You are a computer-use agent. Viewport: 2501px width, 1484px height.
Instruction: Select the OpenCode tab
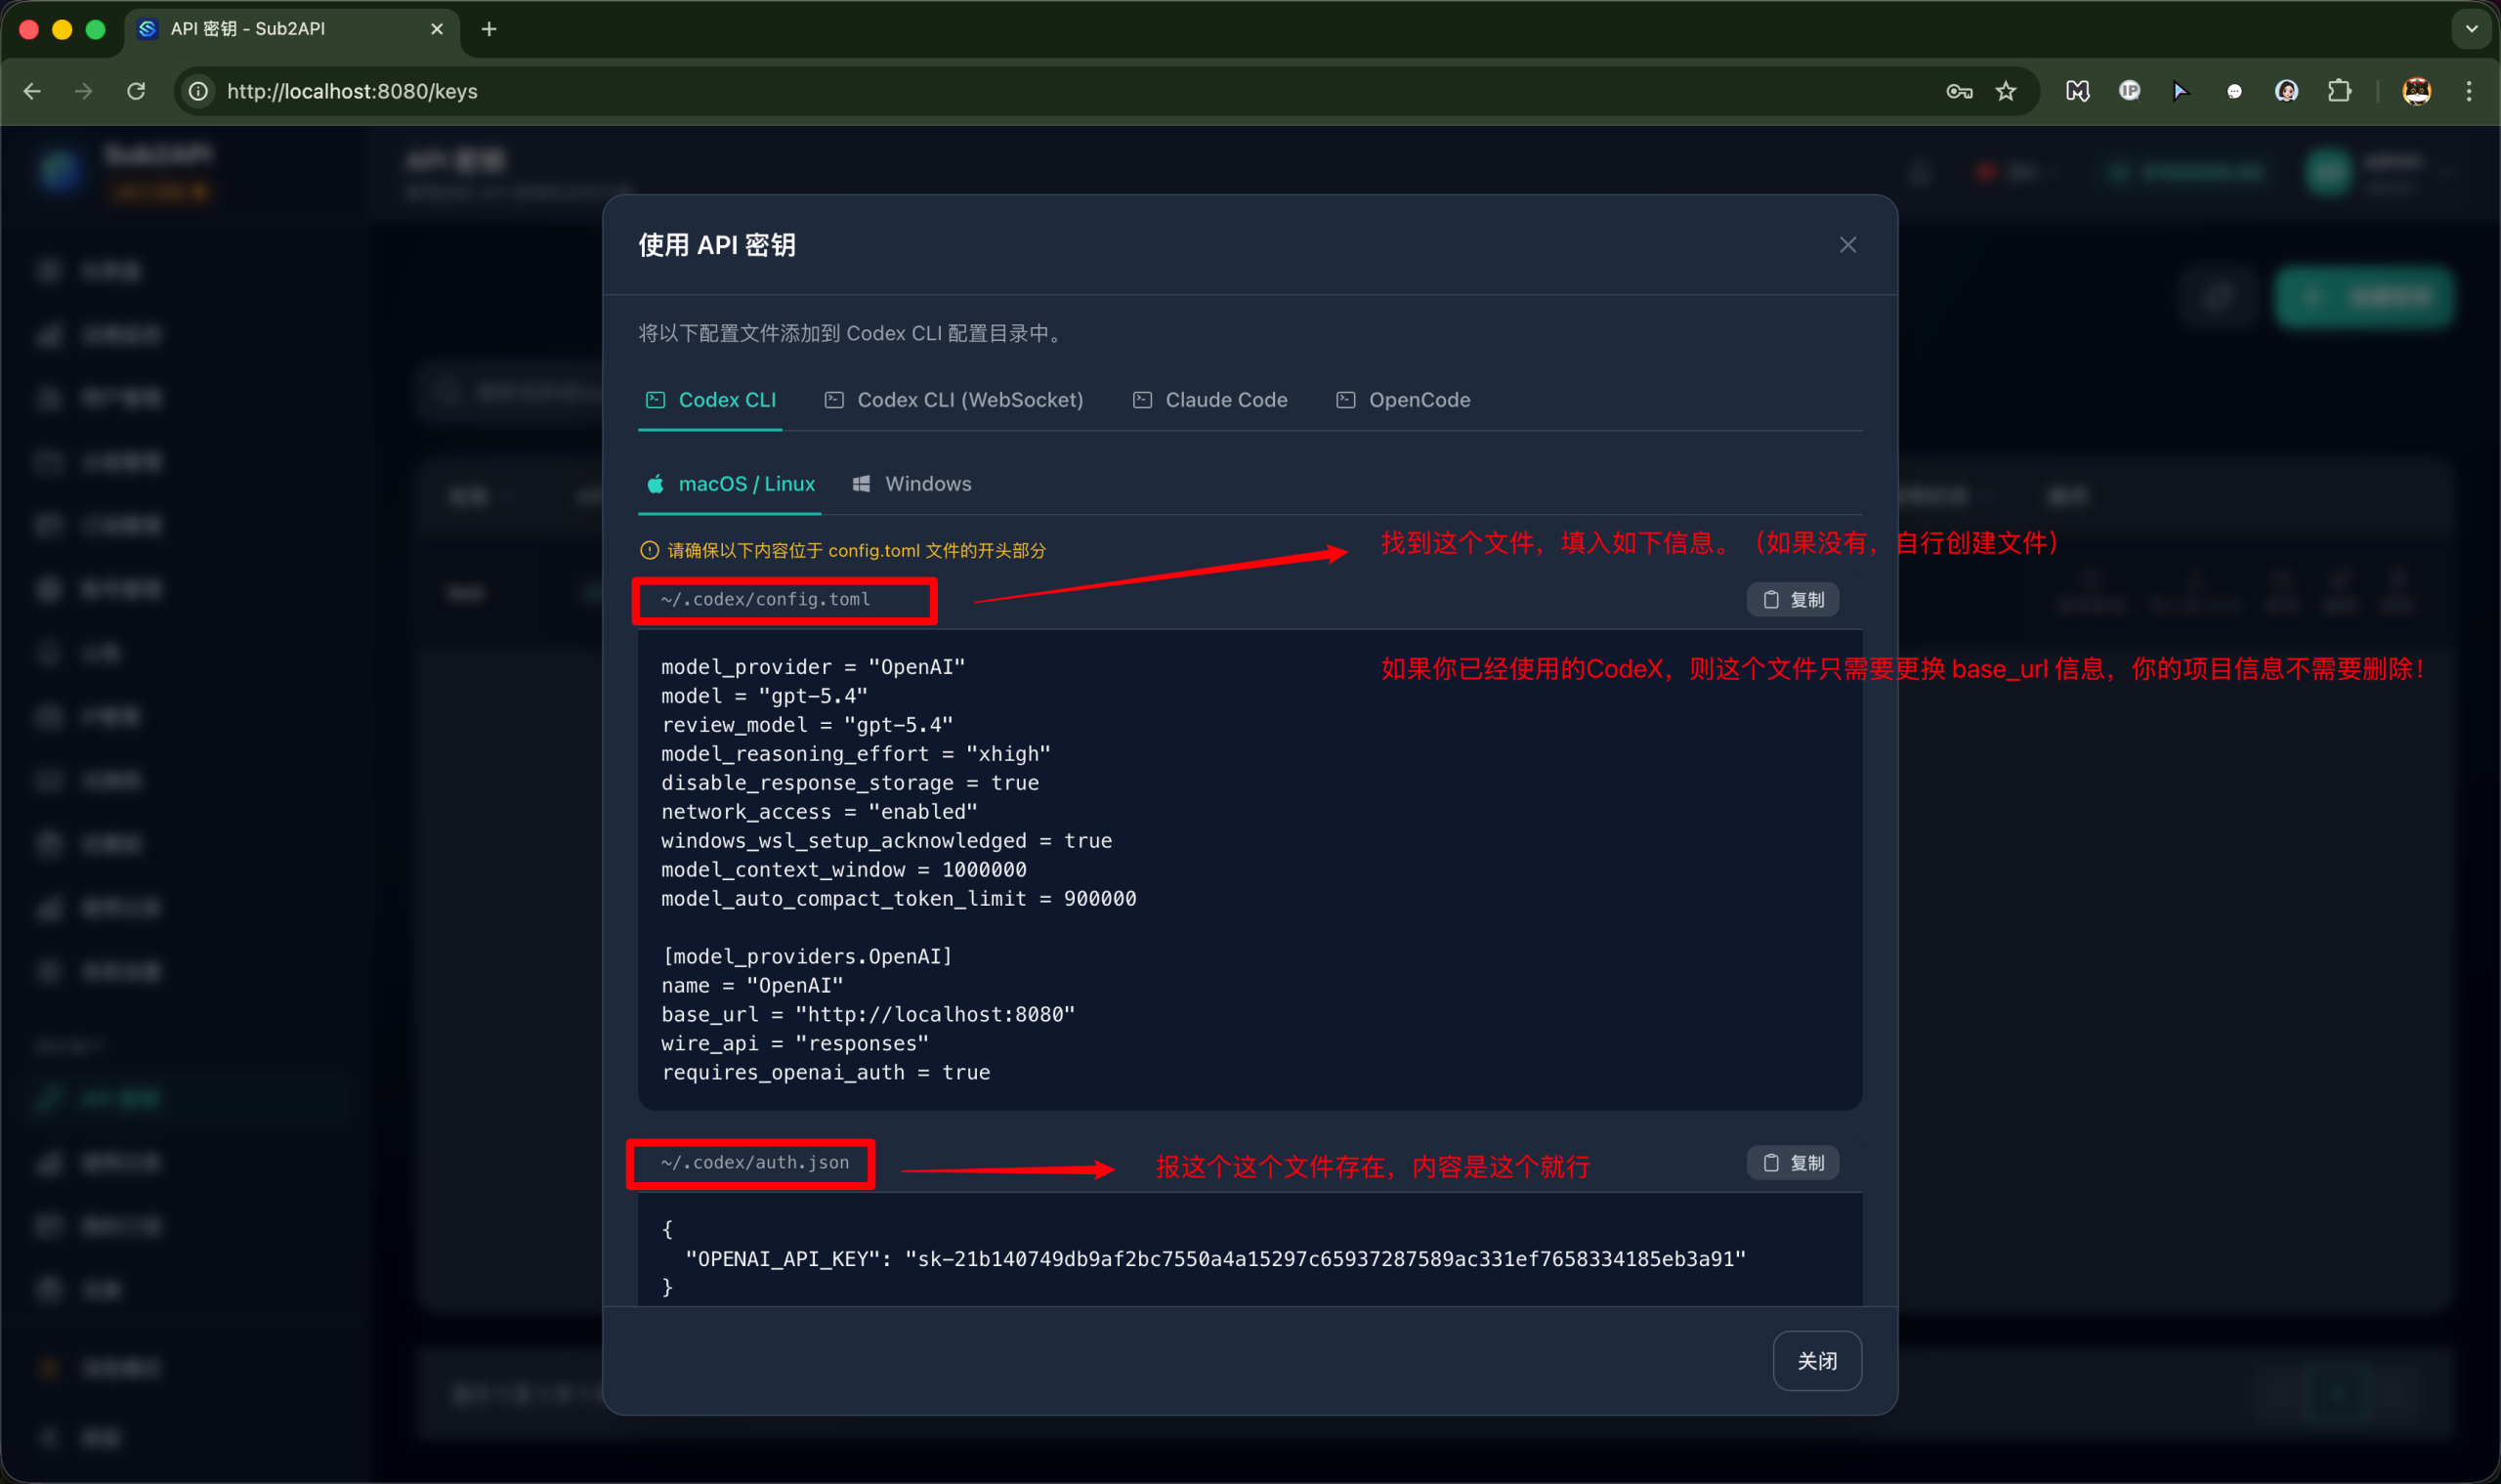pyautogui.click(x=1403, y=400)
